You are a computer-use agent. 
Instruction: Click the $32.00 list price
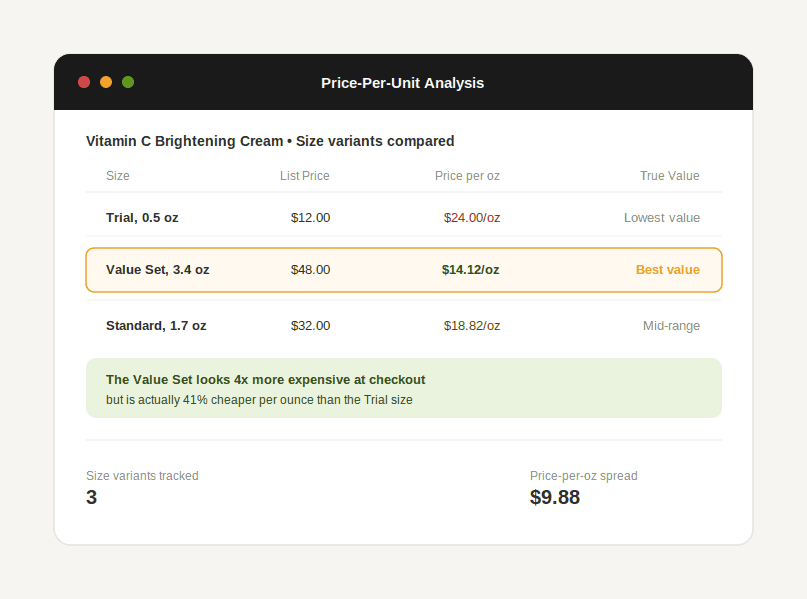pos(310,326)
